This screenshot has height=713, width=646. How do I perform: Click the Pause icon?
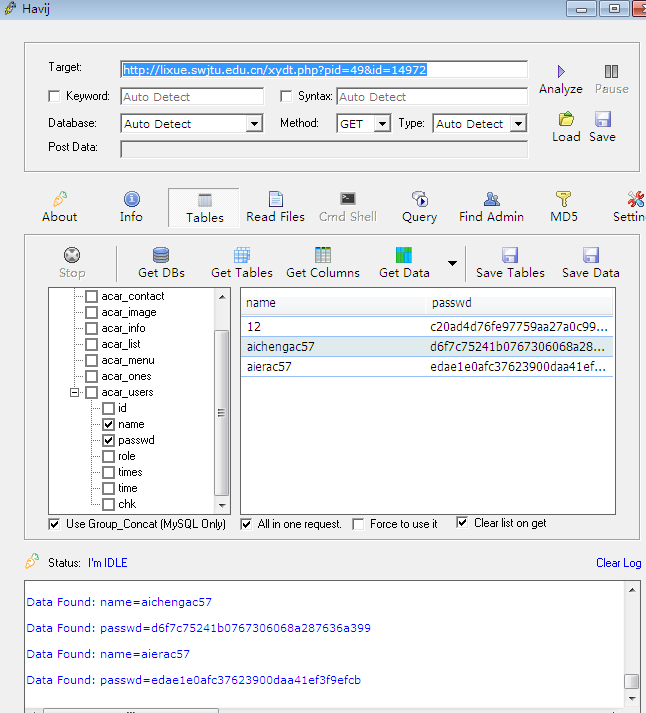[x=611, y=71]
